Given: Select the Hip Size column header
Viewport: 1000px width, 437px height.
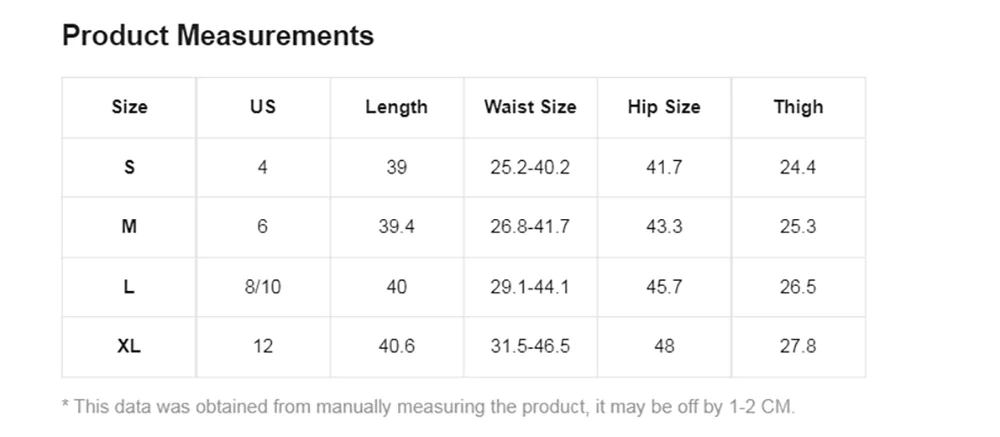Looking at the screenshot, I should point(664,107).
